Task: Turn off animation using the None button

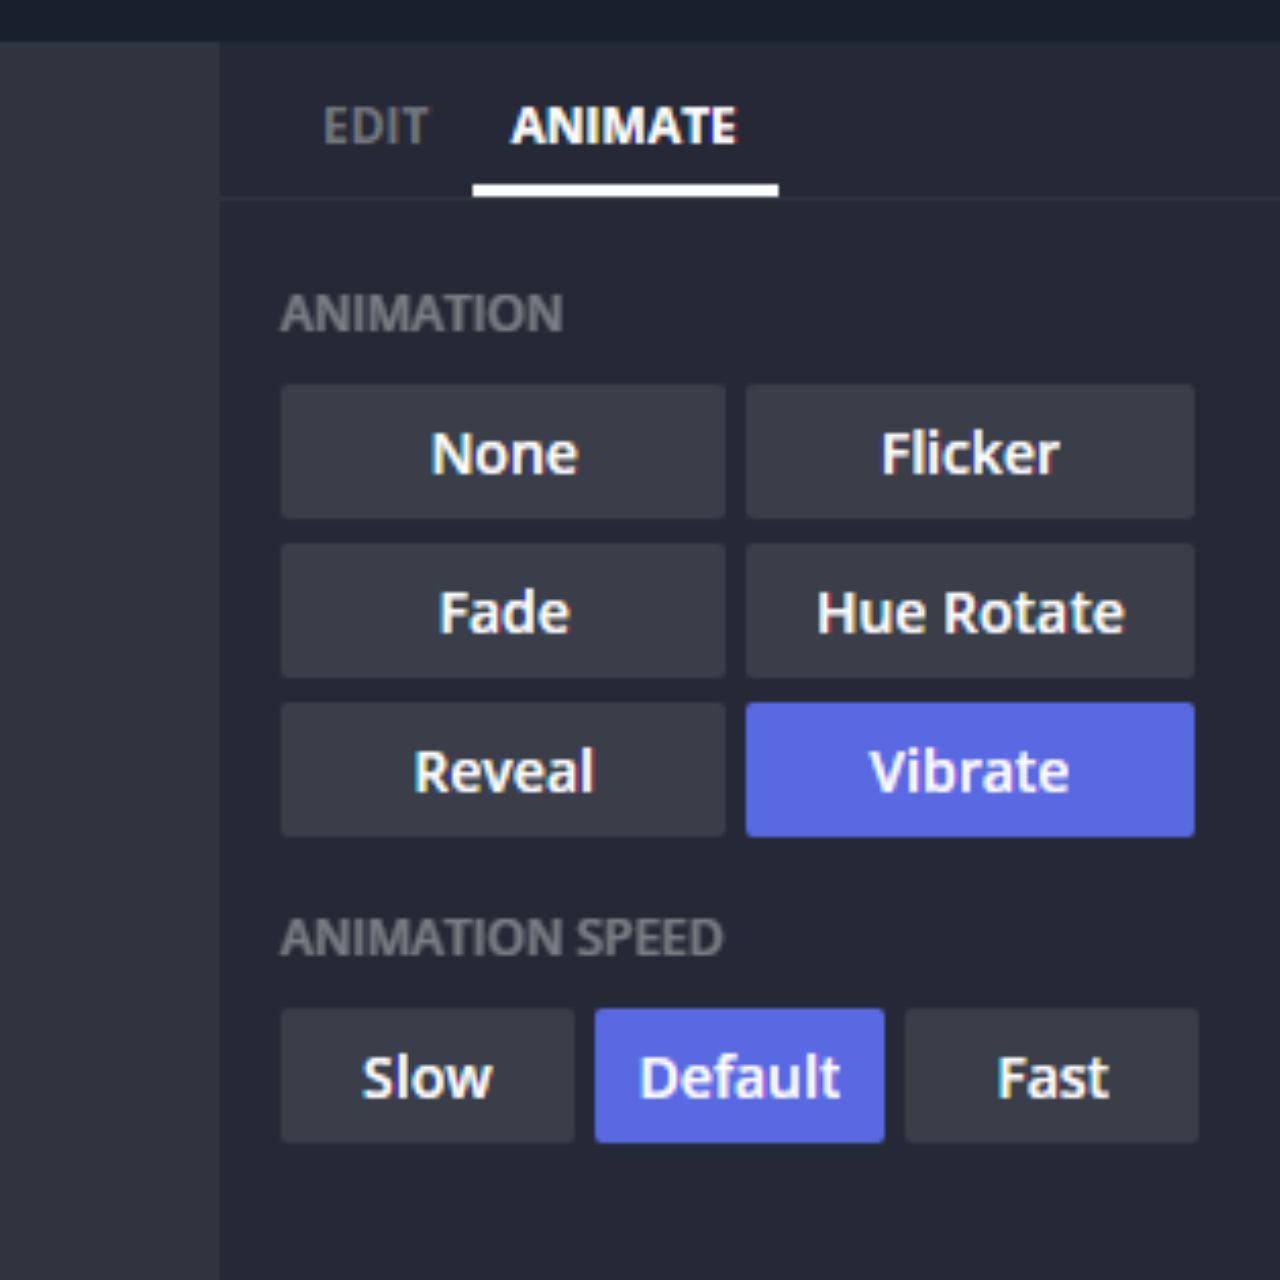Action: pos(503,452)
